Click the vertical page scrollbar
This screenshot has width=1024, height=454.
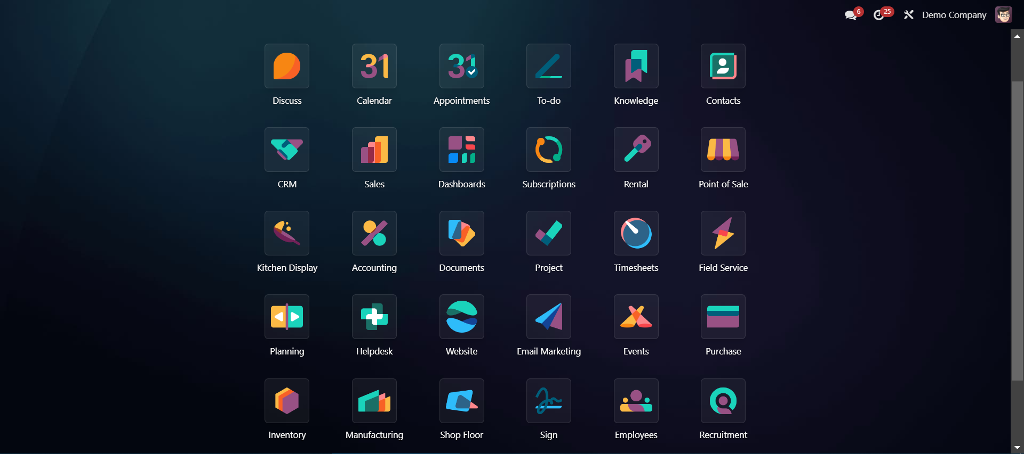coord(1017,230)
